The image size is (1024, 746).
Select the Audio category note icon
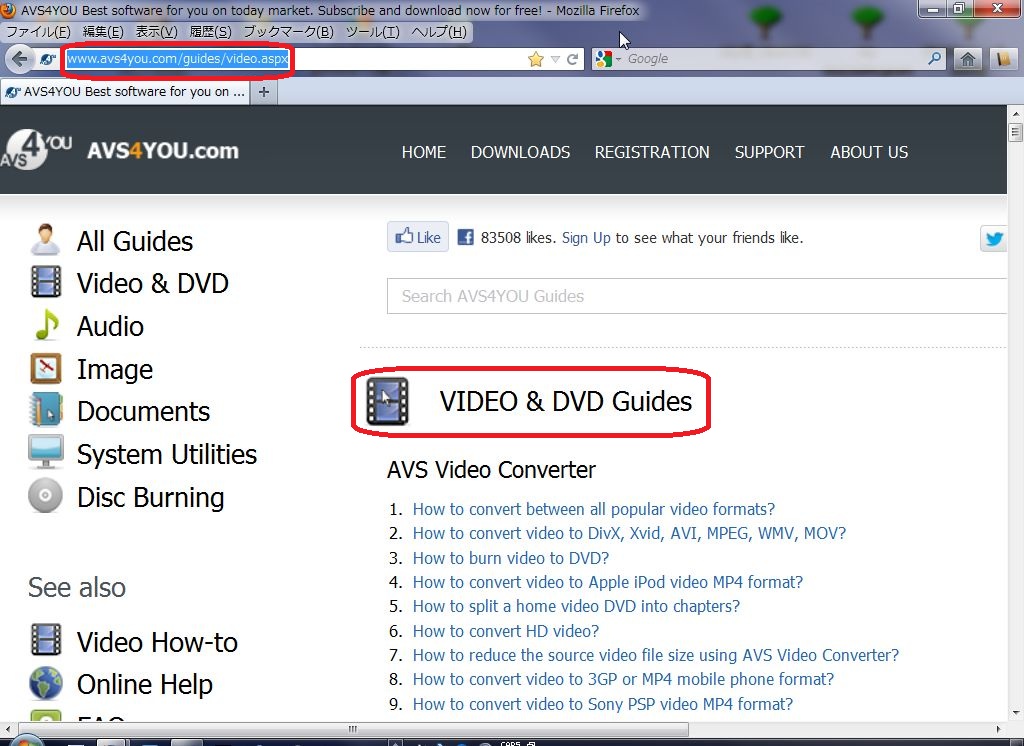click(x=44, y=326)
